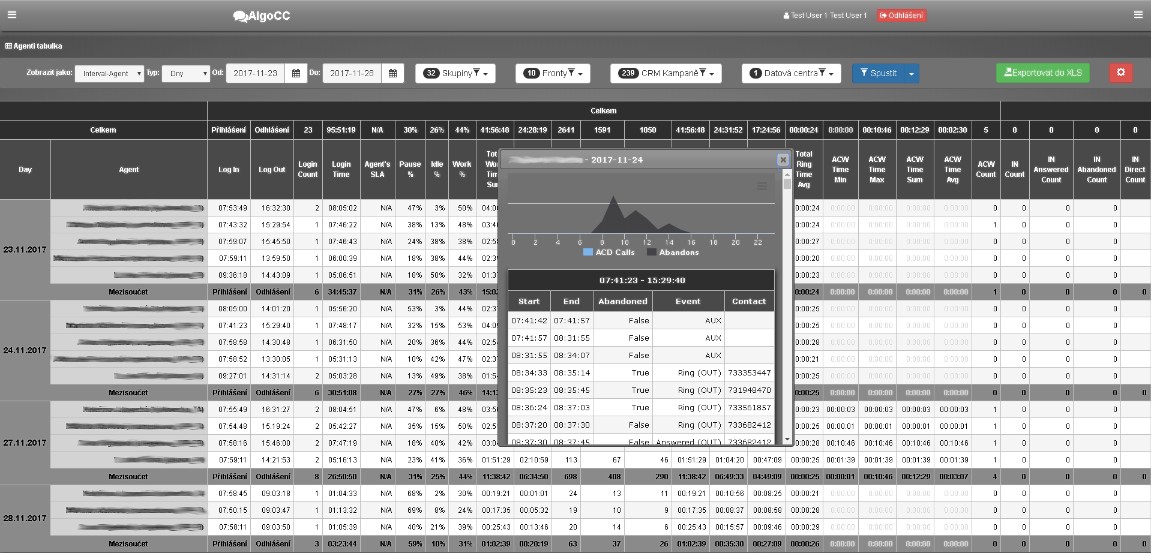This screenshot has width=1151, height=553.
Task: Toggle Abandons series in chart legend
Action: pyautogui.click(x=670, y=252)
